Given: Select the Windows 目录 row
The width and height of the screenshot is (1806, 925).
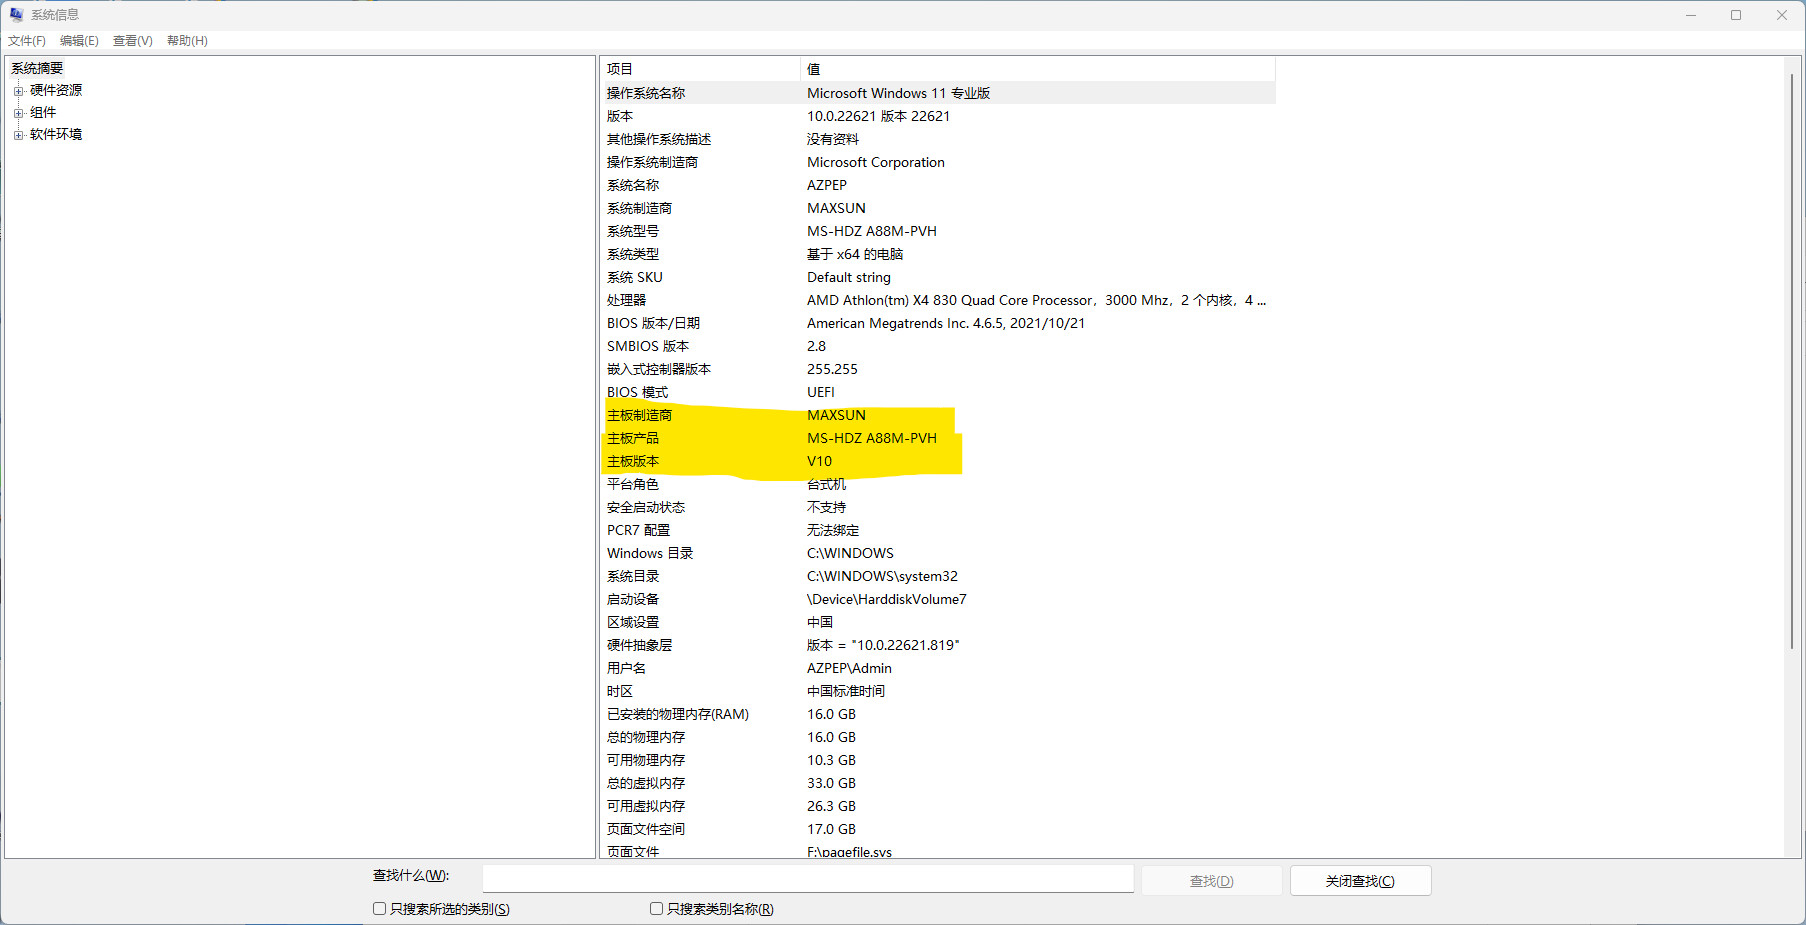Looking at the screenshot, I should coord(938,553).
